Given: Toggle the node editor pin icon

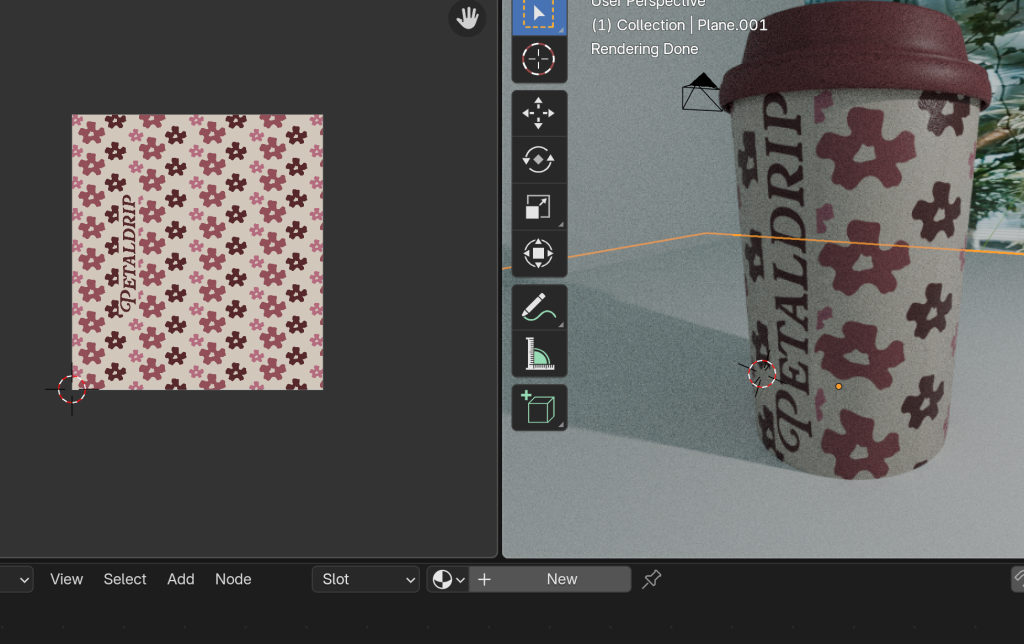Looking at the screenshot, I should pyautogui.click(x=652, y=579).
